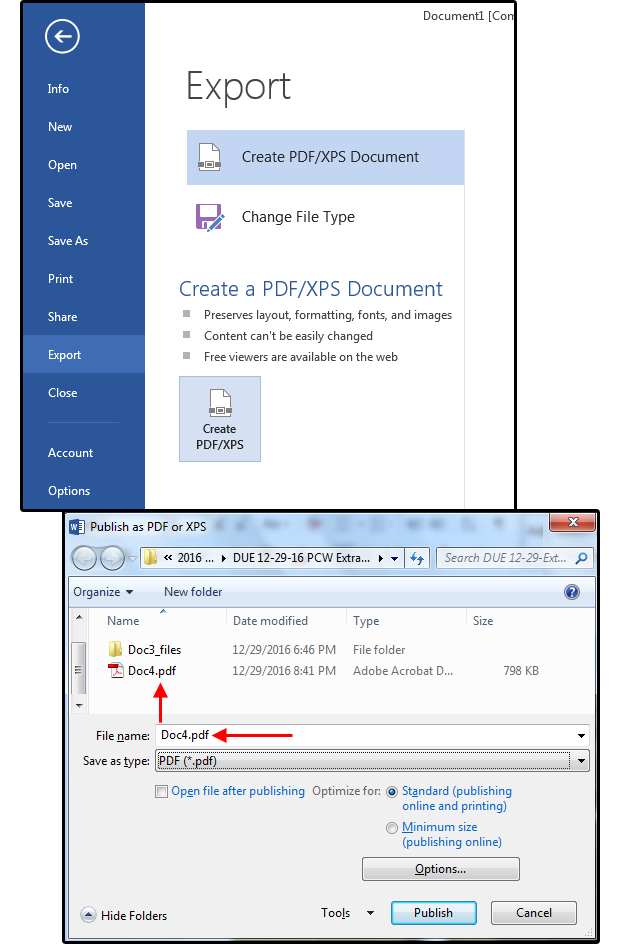The width and height of the screenshot is (620, 952).
Task: Click Save in the backstage sidebar
Action: pyautogui.click(x=60, y=203)
